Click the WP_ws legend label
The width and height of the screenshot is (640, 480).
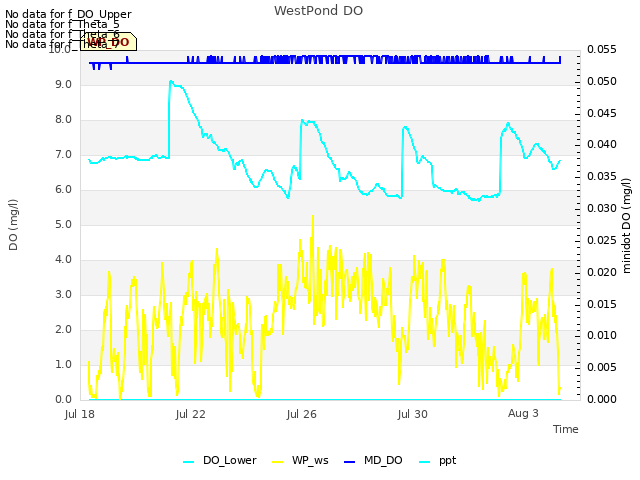310,460
